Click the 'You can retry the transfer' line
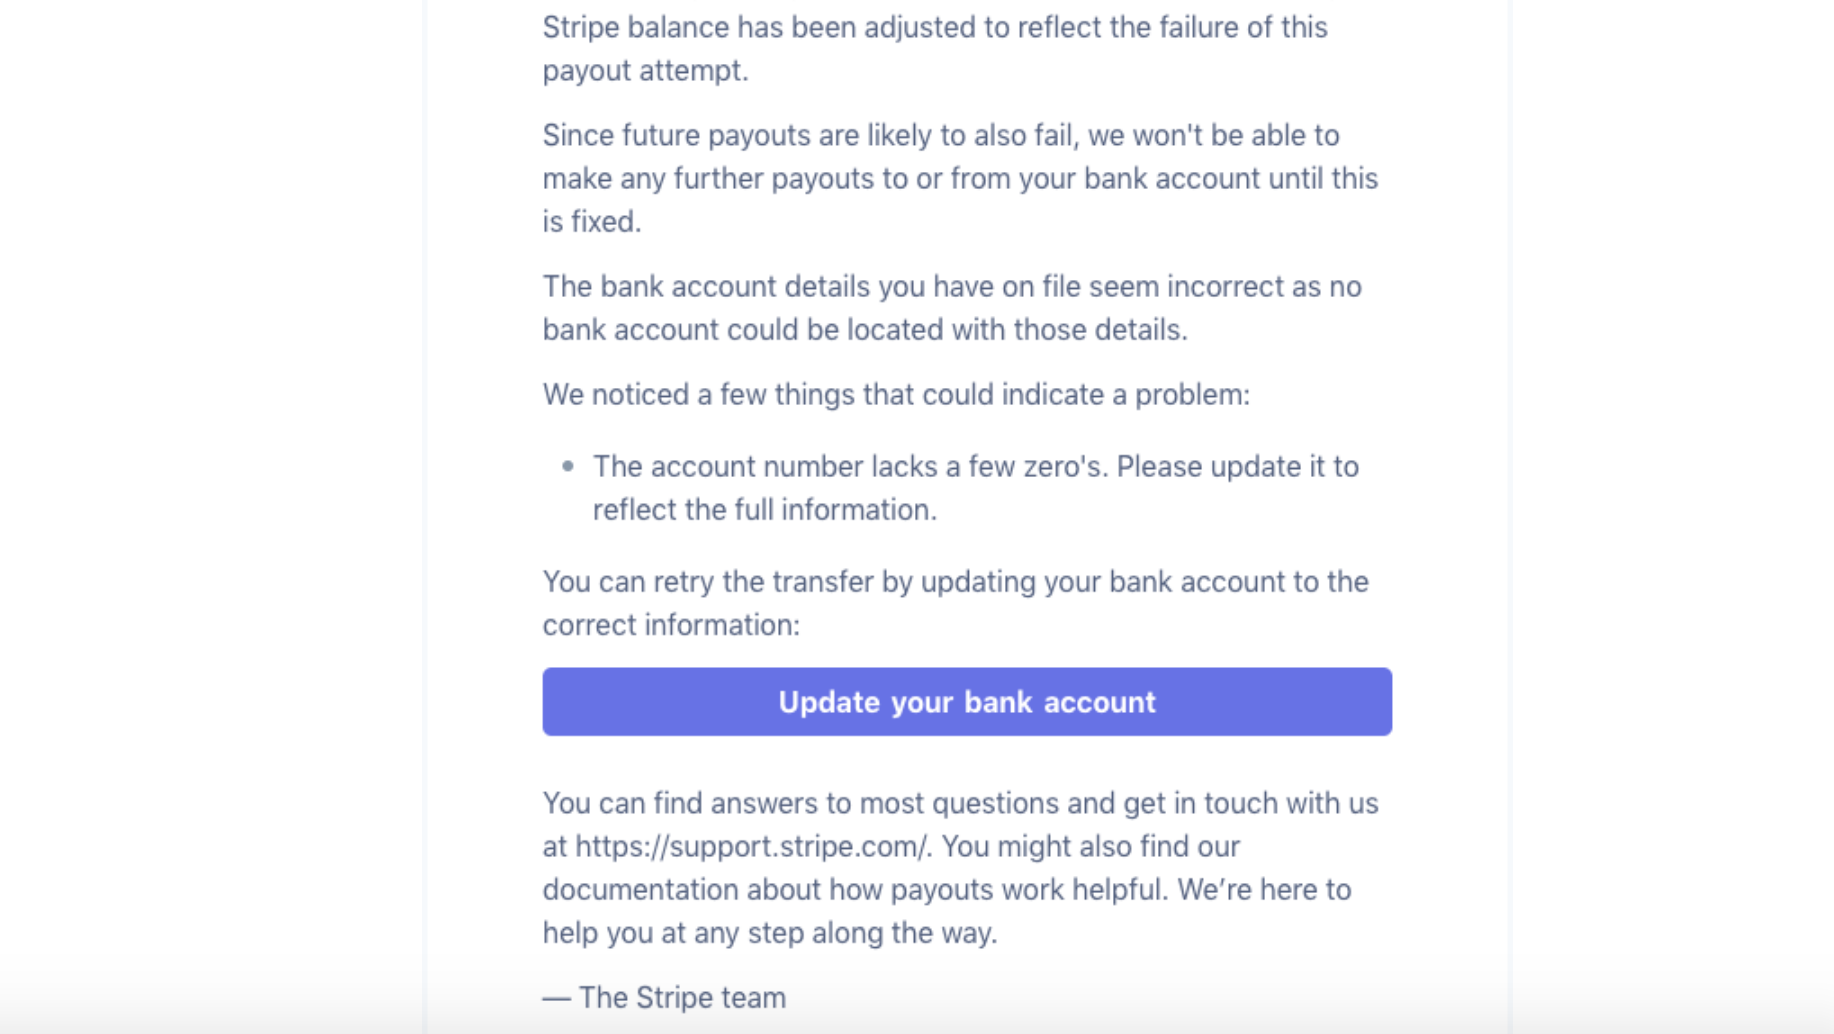 [955, 582]
